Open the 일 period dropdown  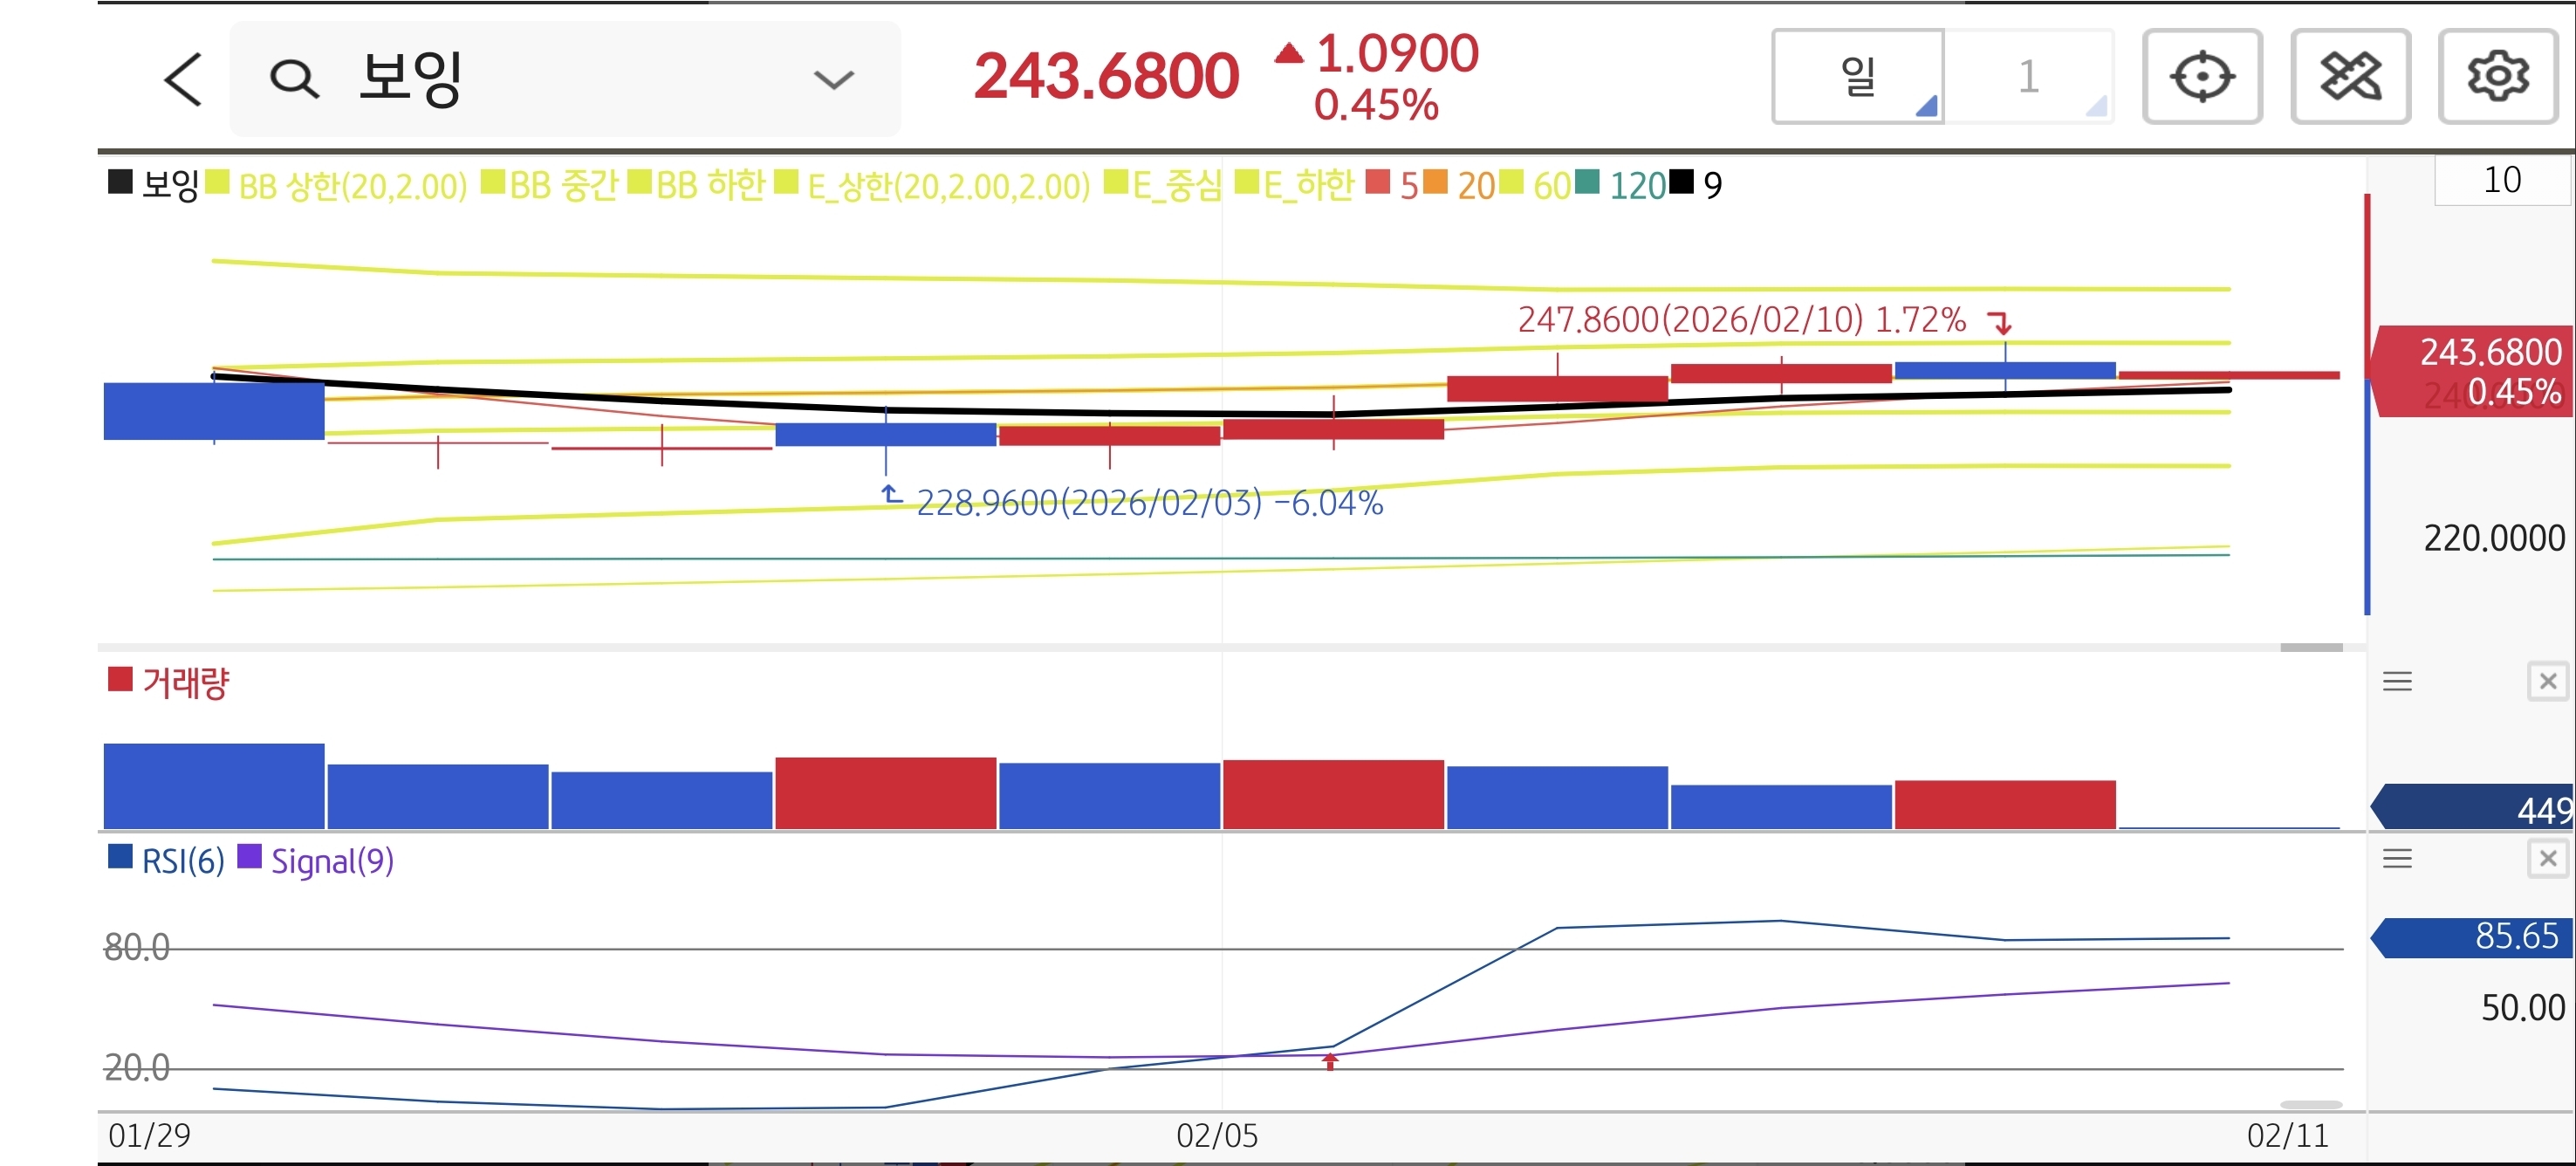1858,76
